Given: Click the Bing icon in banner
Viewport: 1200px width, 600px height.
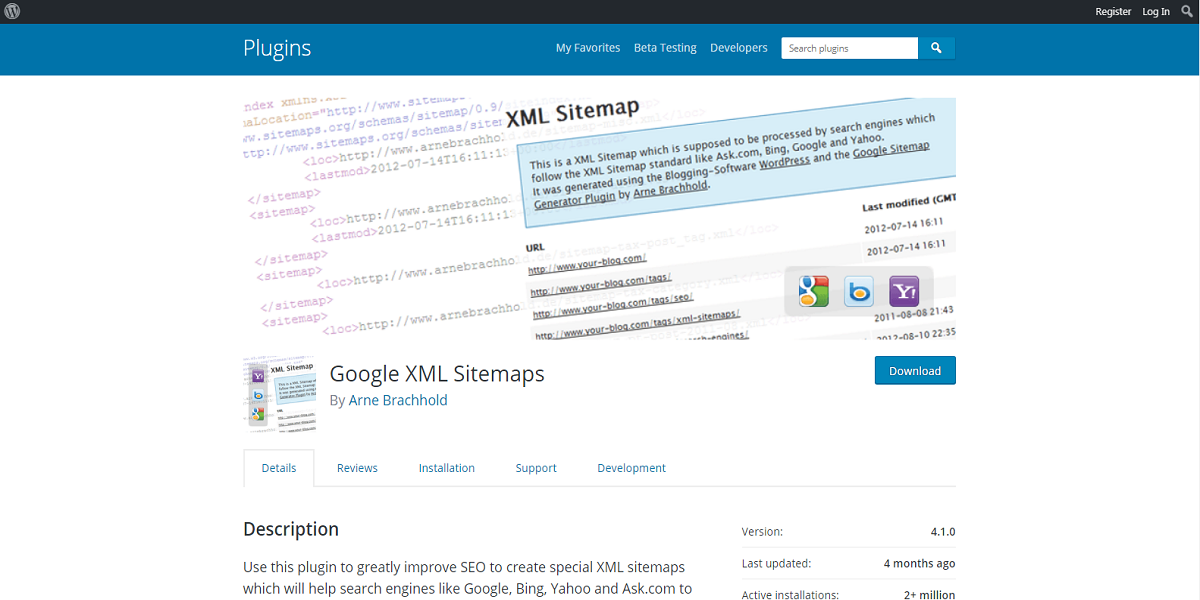Looking at the screenshot, I should click(859, 292).
